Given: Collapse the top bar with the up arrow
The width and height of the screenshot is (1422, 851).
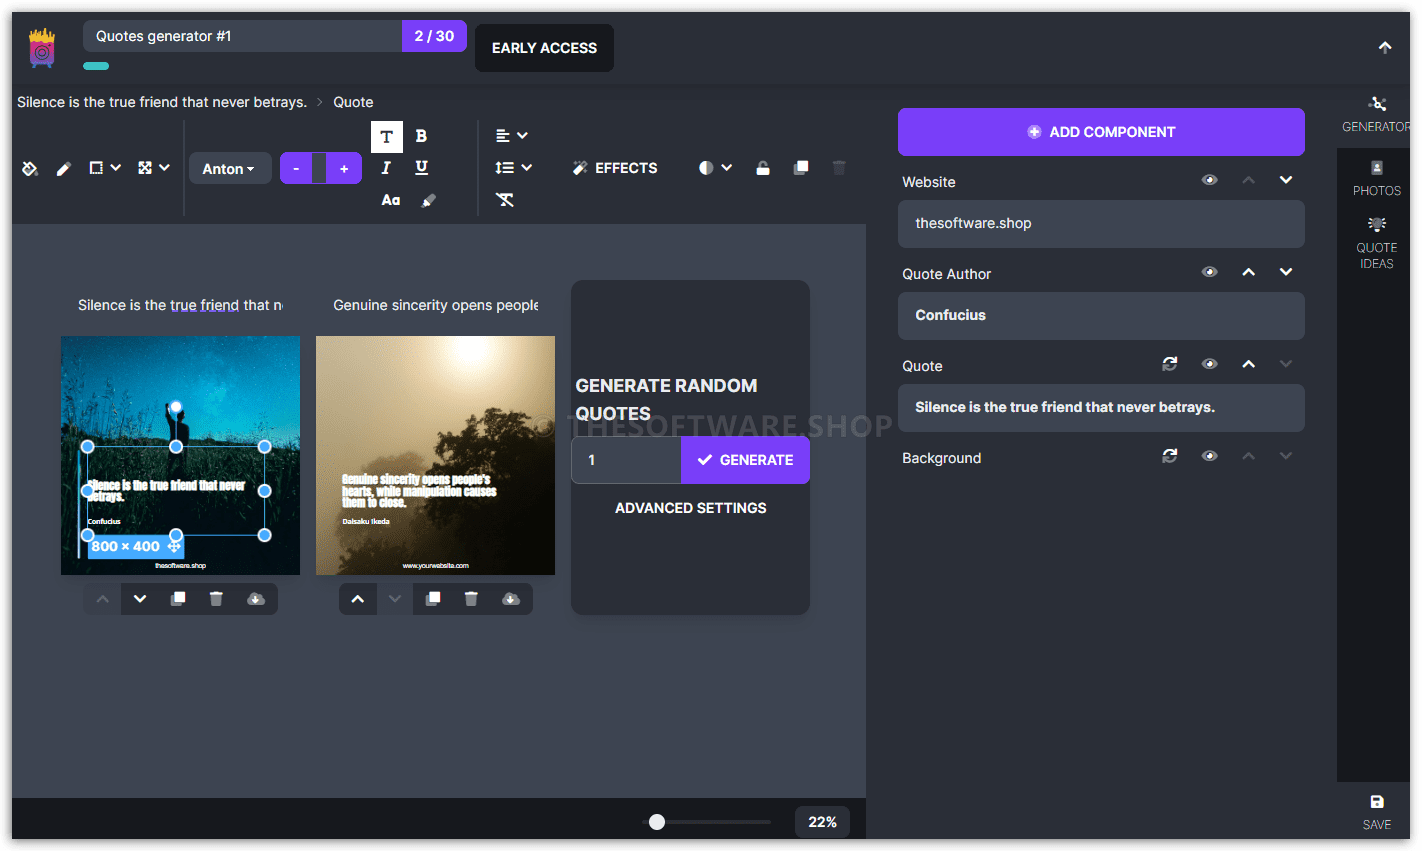Looking at the screenshot, I should click(1385, 47).
